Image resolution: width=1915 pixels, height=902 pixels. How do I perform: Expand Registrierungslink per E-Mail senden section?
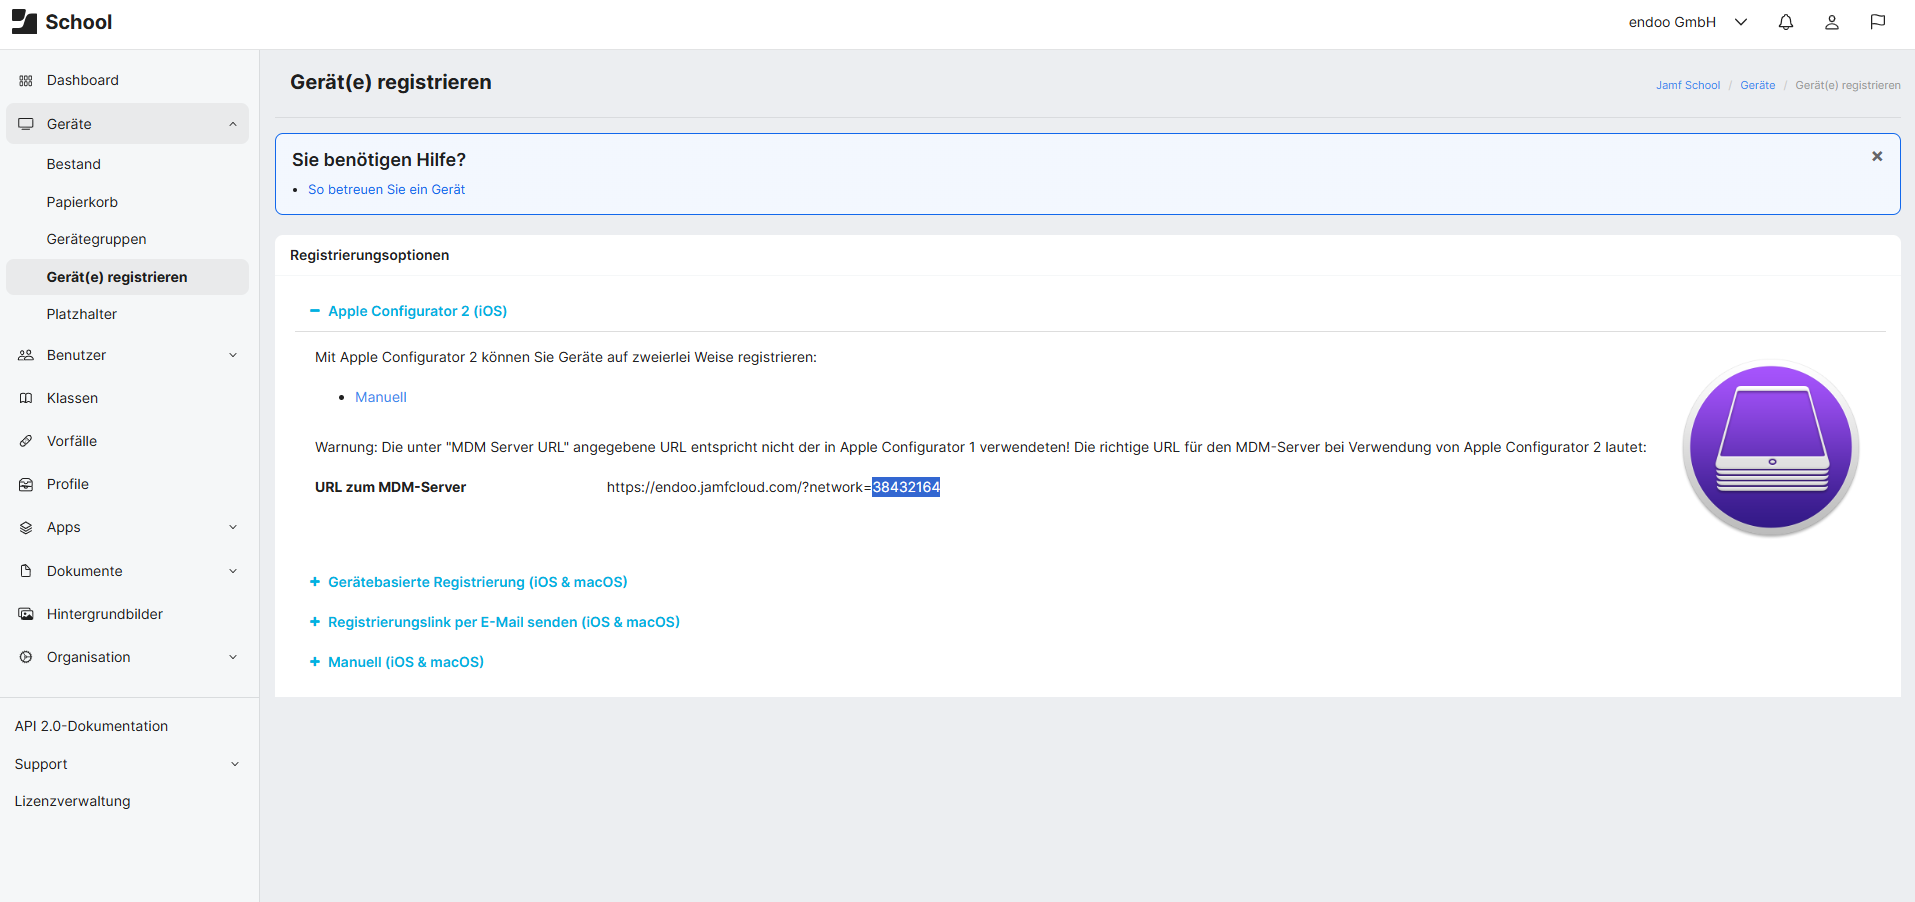pos(494,622)
